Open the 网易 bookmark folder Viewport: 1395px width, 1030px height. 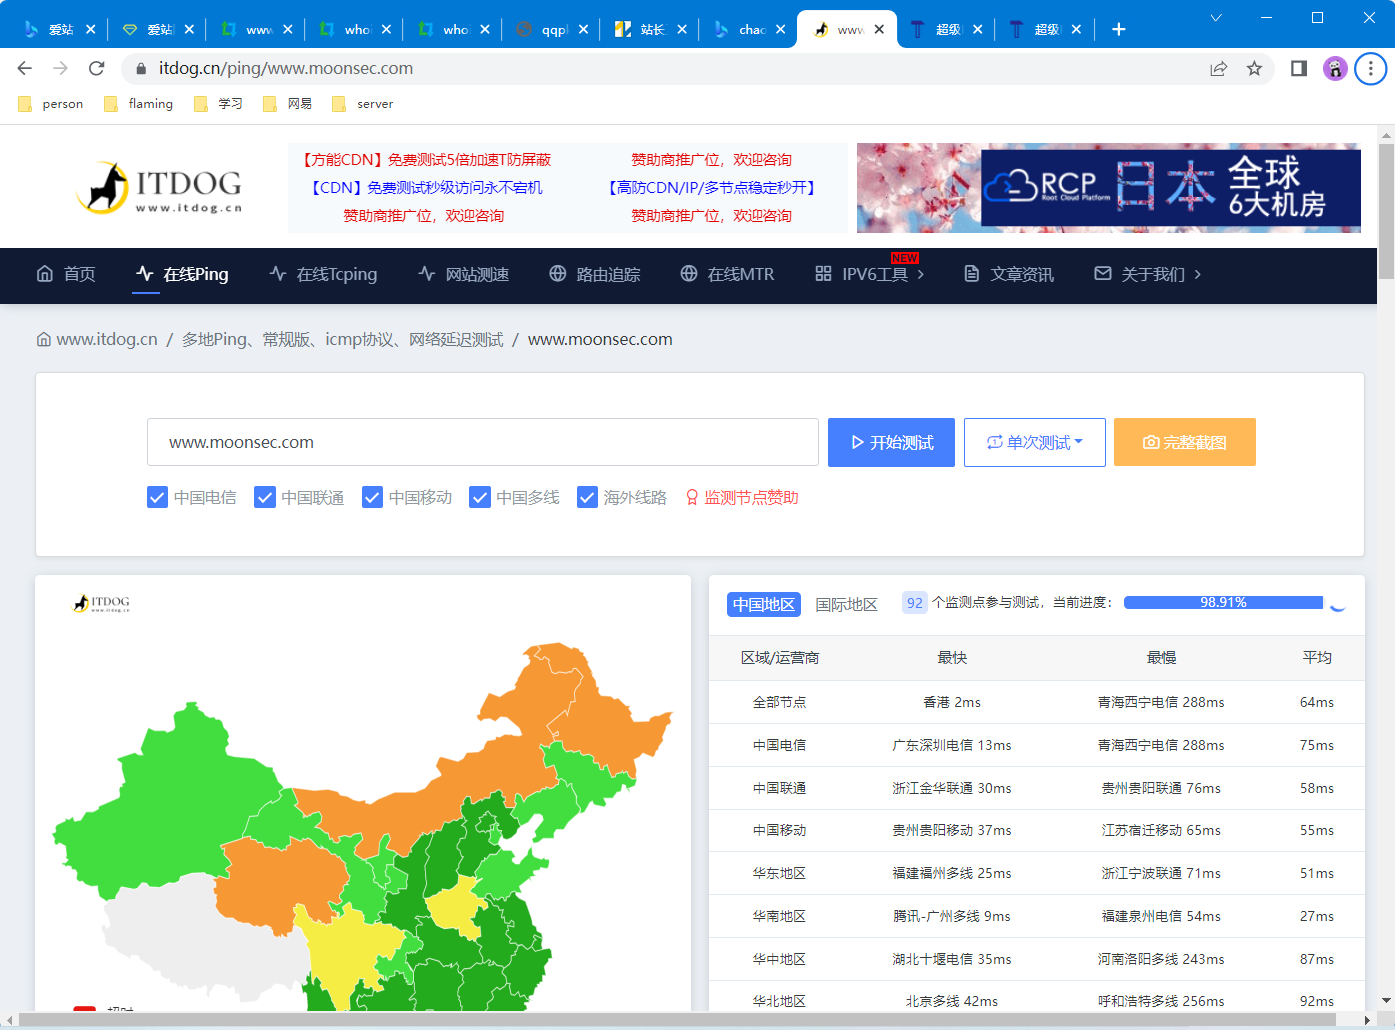pos(288,104)
